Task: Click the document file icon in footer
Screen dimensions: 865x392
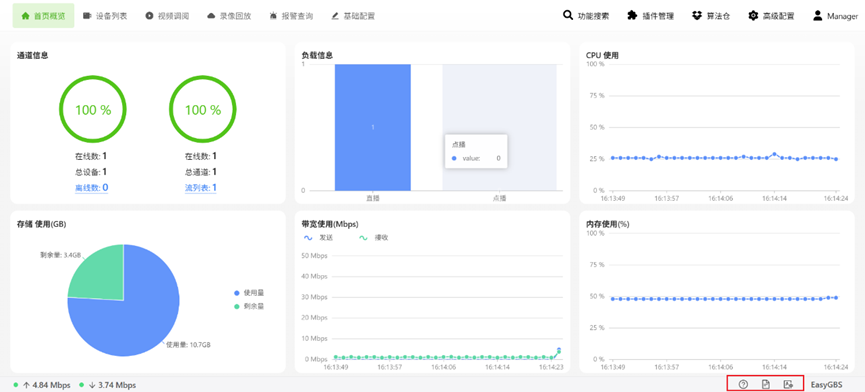Action: (x=766, y=384)
